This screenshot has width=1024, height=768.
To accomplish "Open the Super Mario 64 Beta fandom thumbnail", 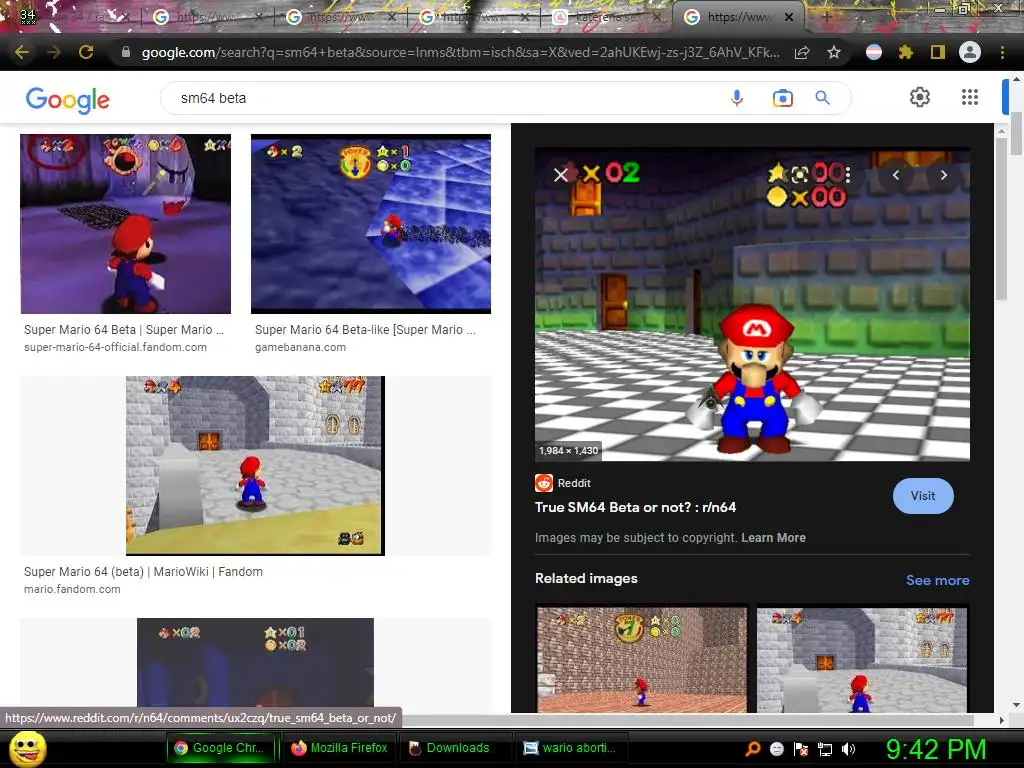I will coord(125,224).
